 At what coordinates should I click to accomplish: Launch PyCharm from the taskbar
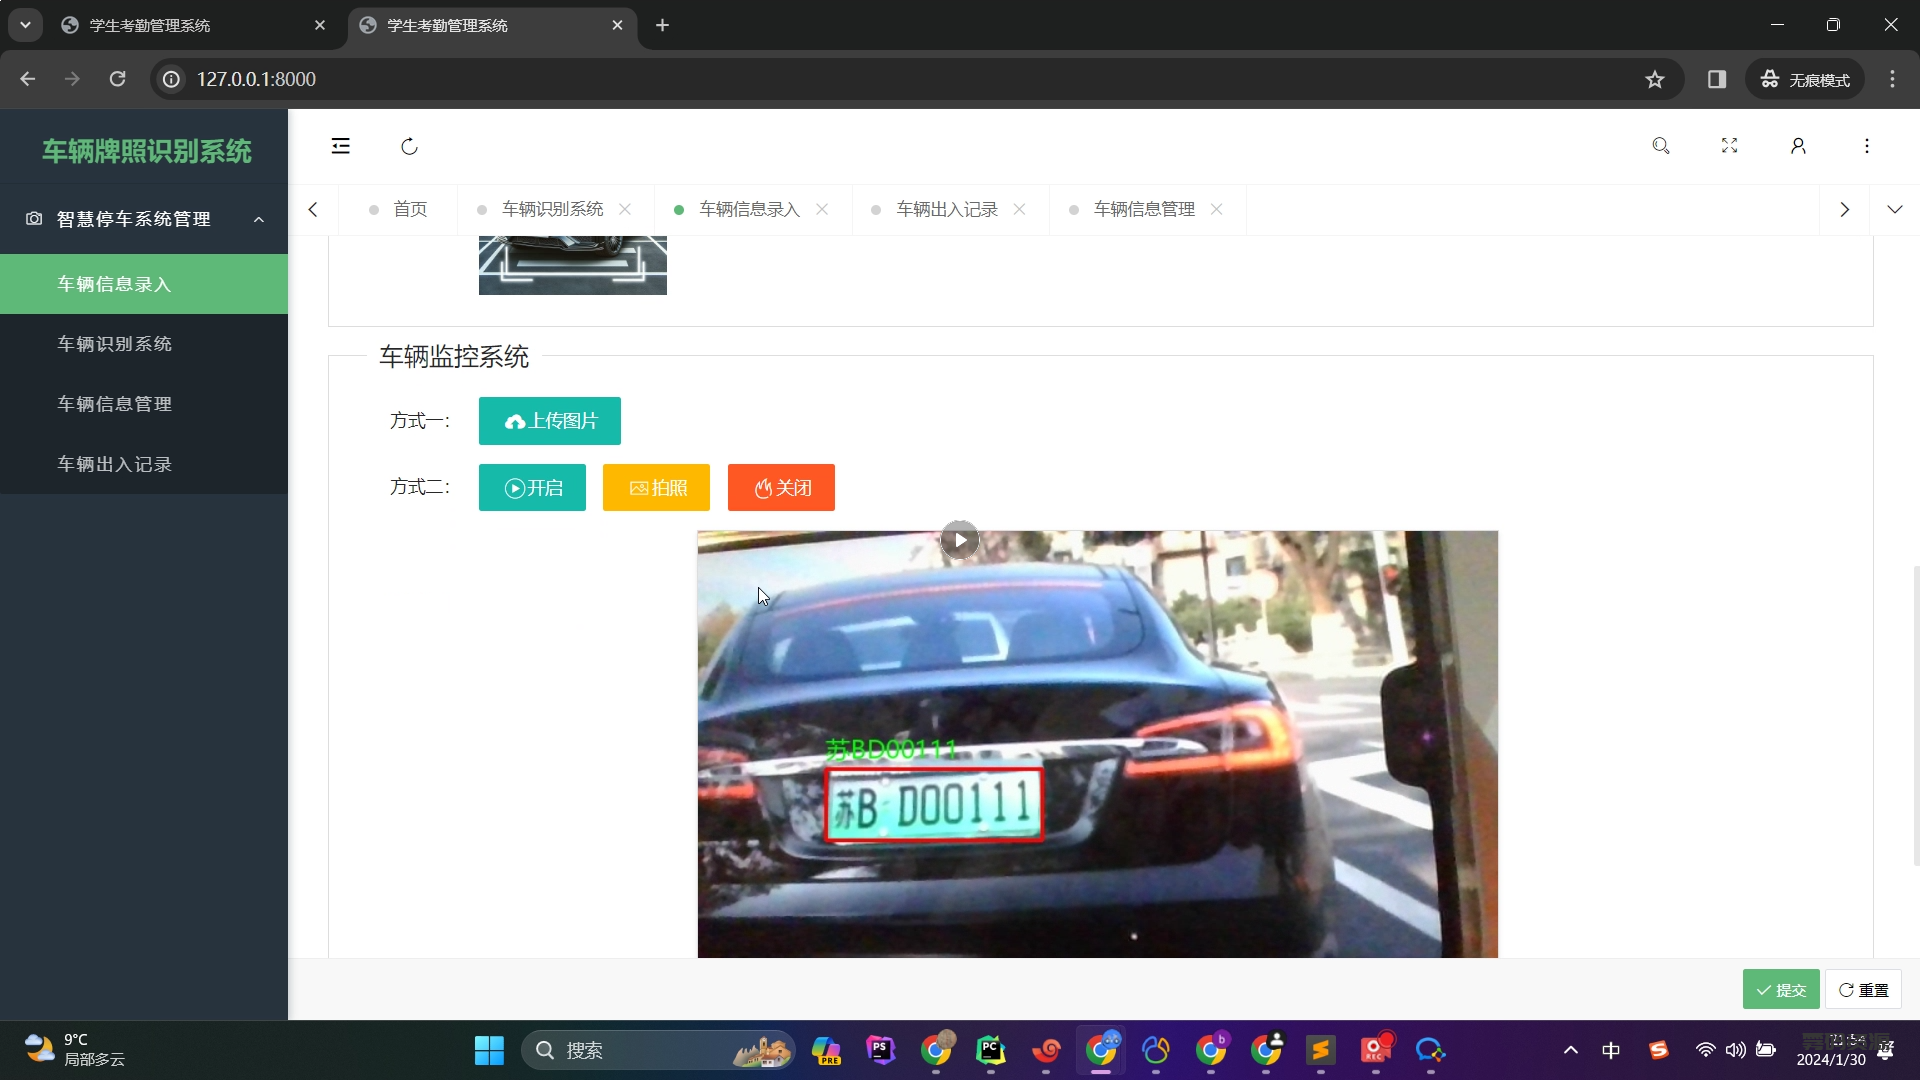(x=991, y=1050)
